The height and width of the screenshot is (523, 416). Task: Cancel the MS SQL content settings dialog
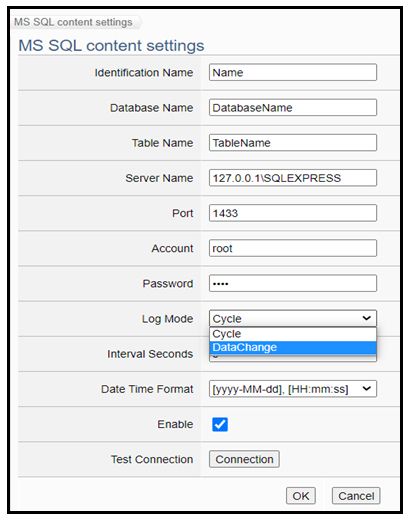[356, 496]
